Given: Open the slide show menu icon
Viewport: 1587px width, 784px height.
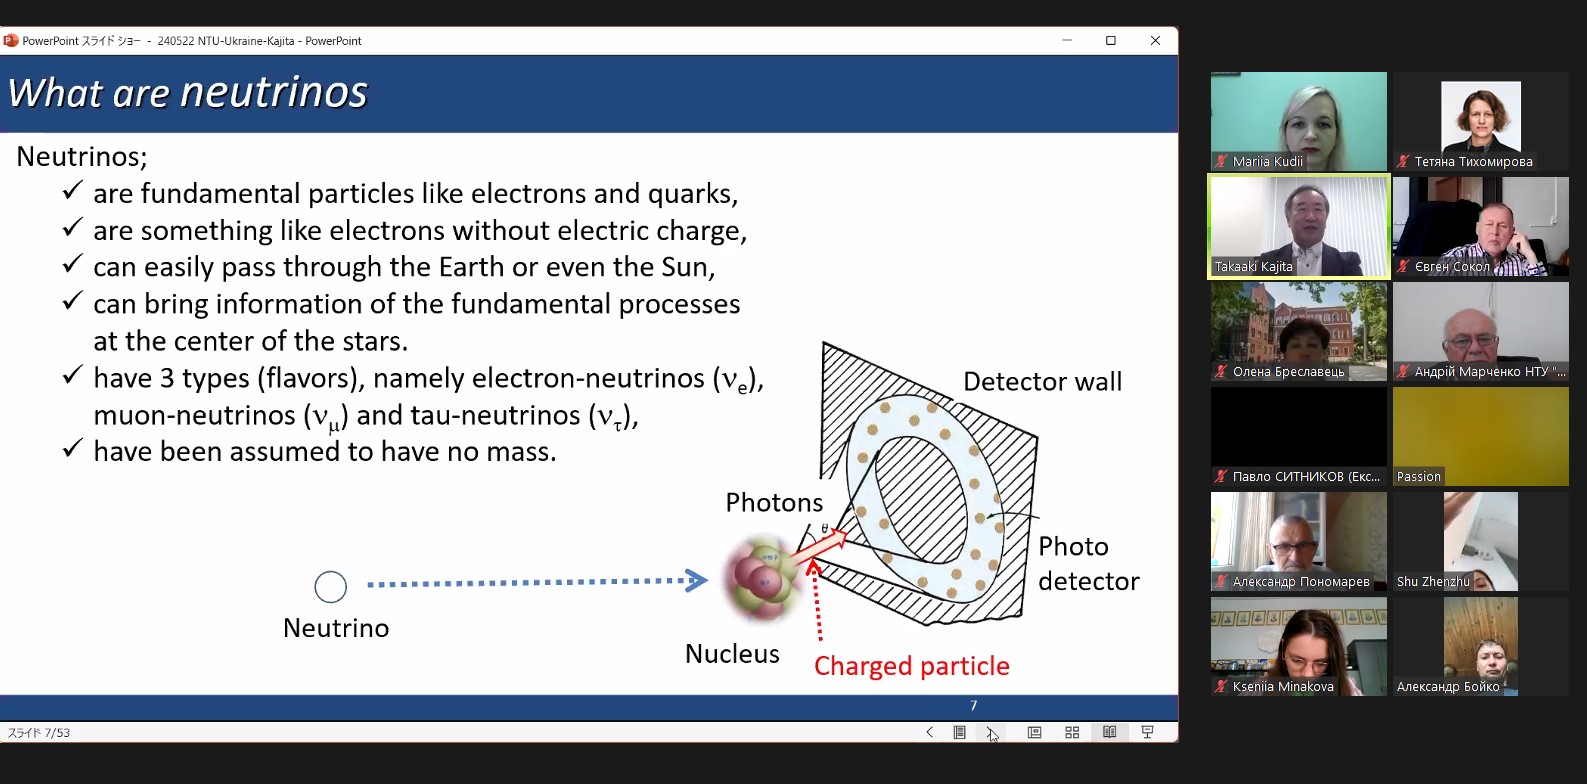Looking at the screenshot, I should tap(959, 732).
